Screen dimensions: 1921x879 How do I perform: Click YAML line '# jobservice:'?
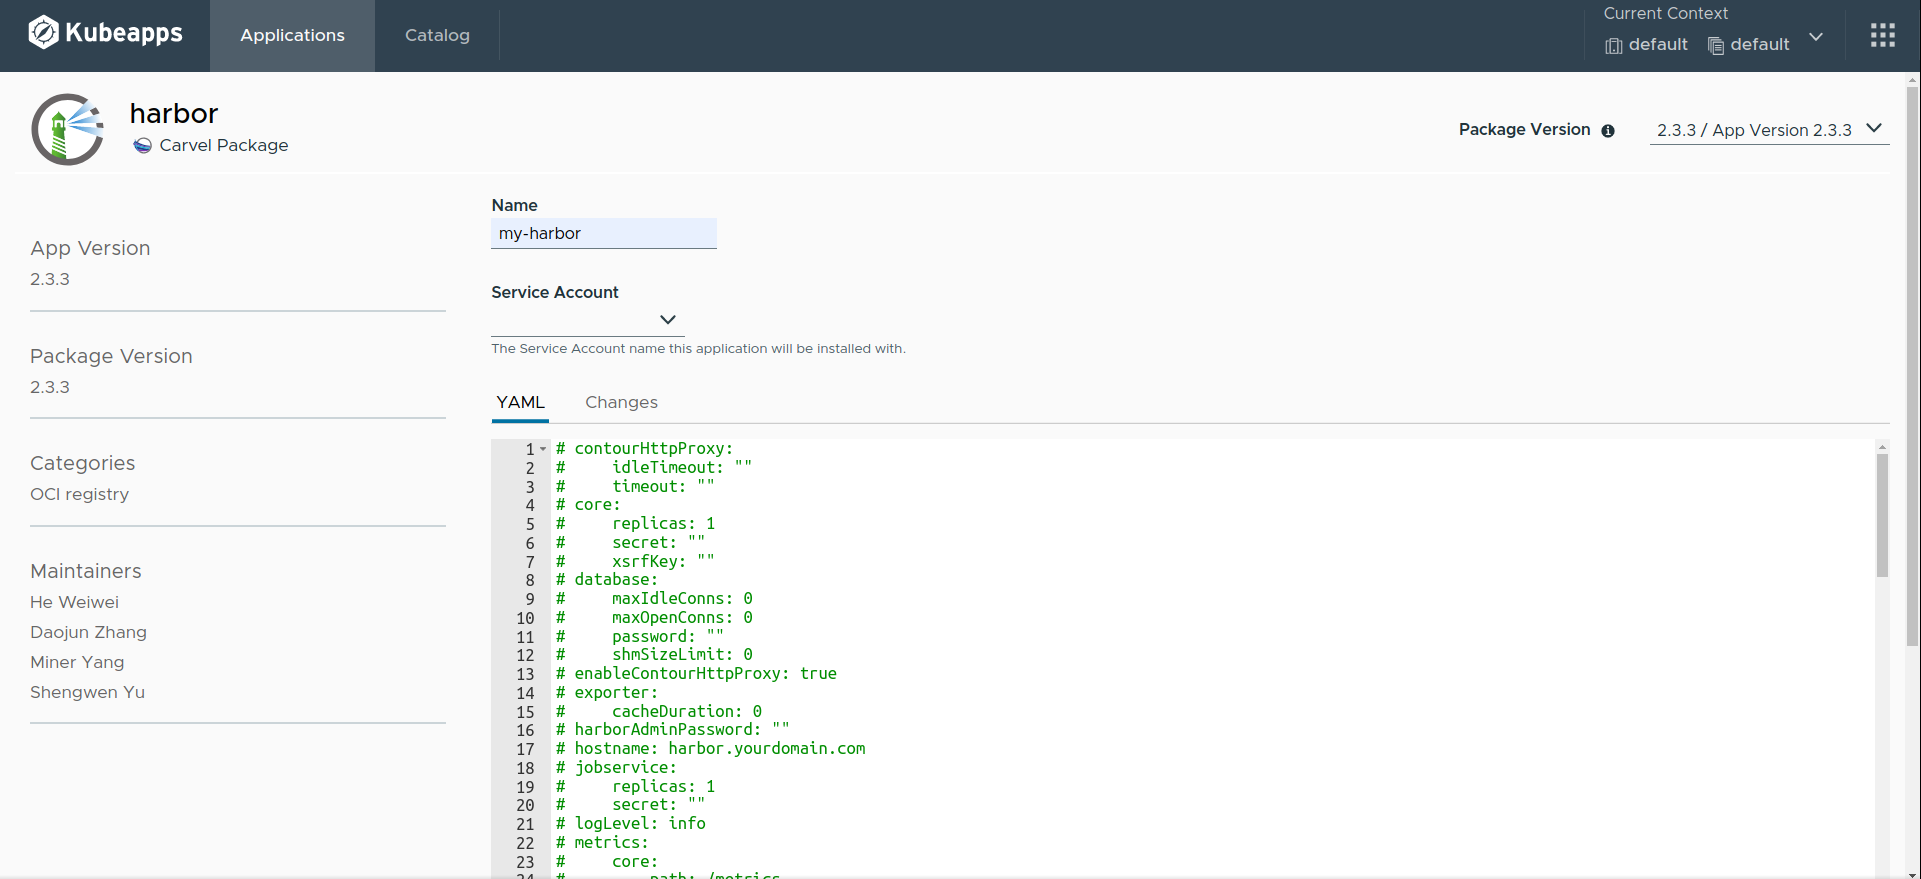[x=616, y=768]
